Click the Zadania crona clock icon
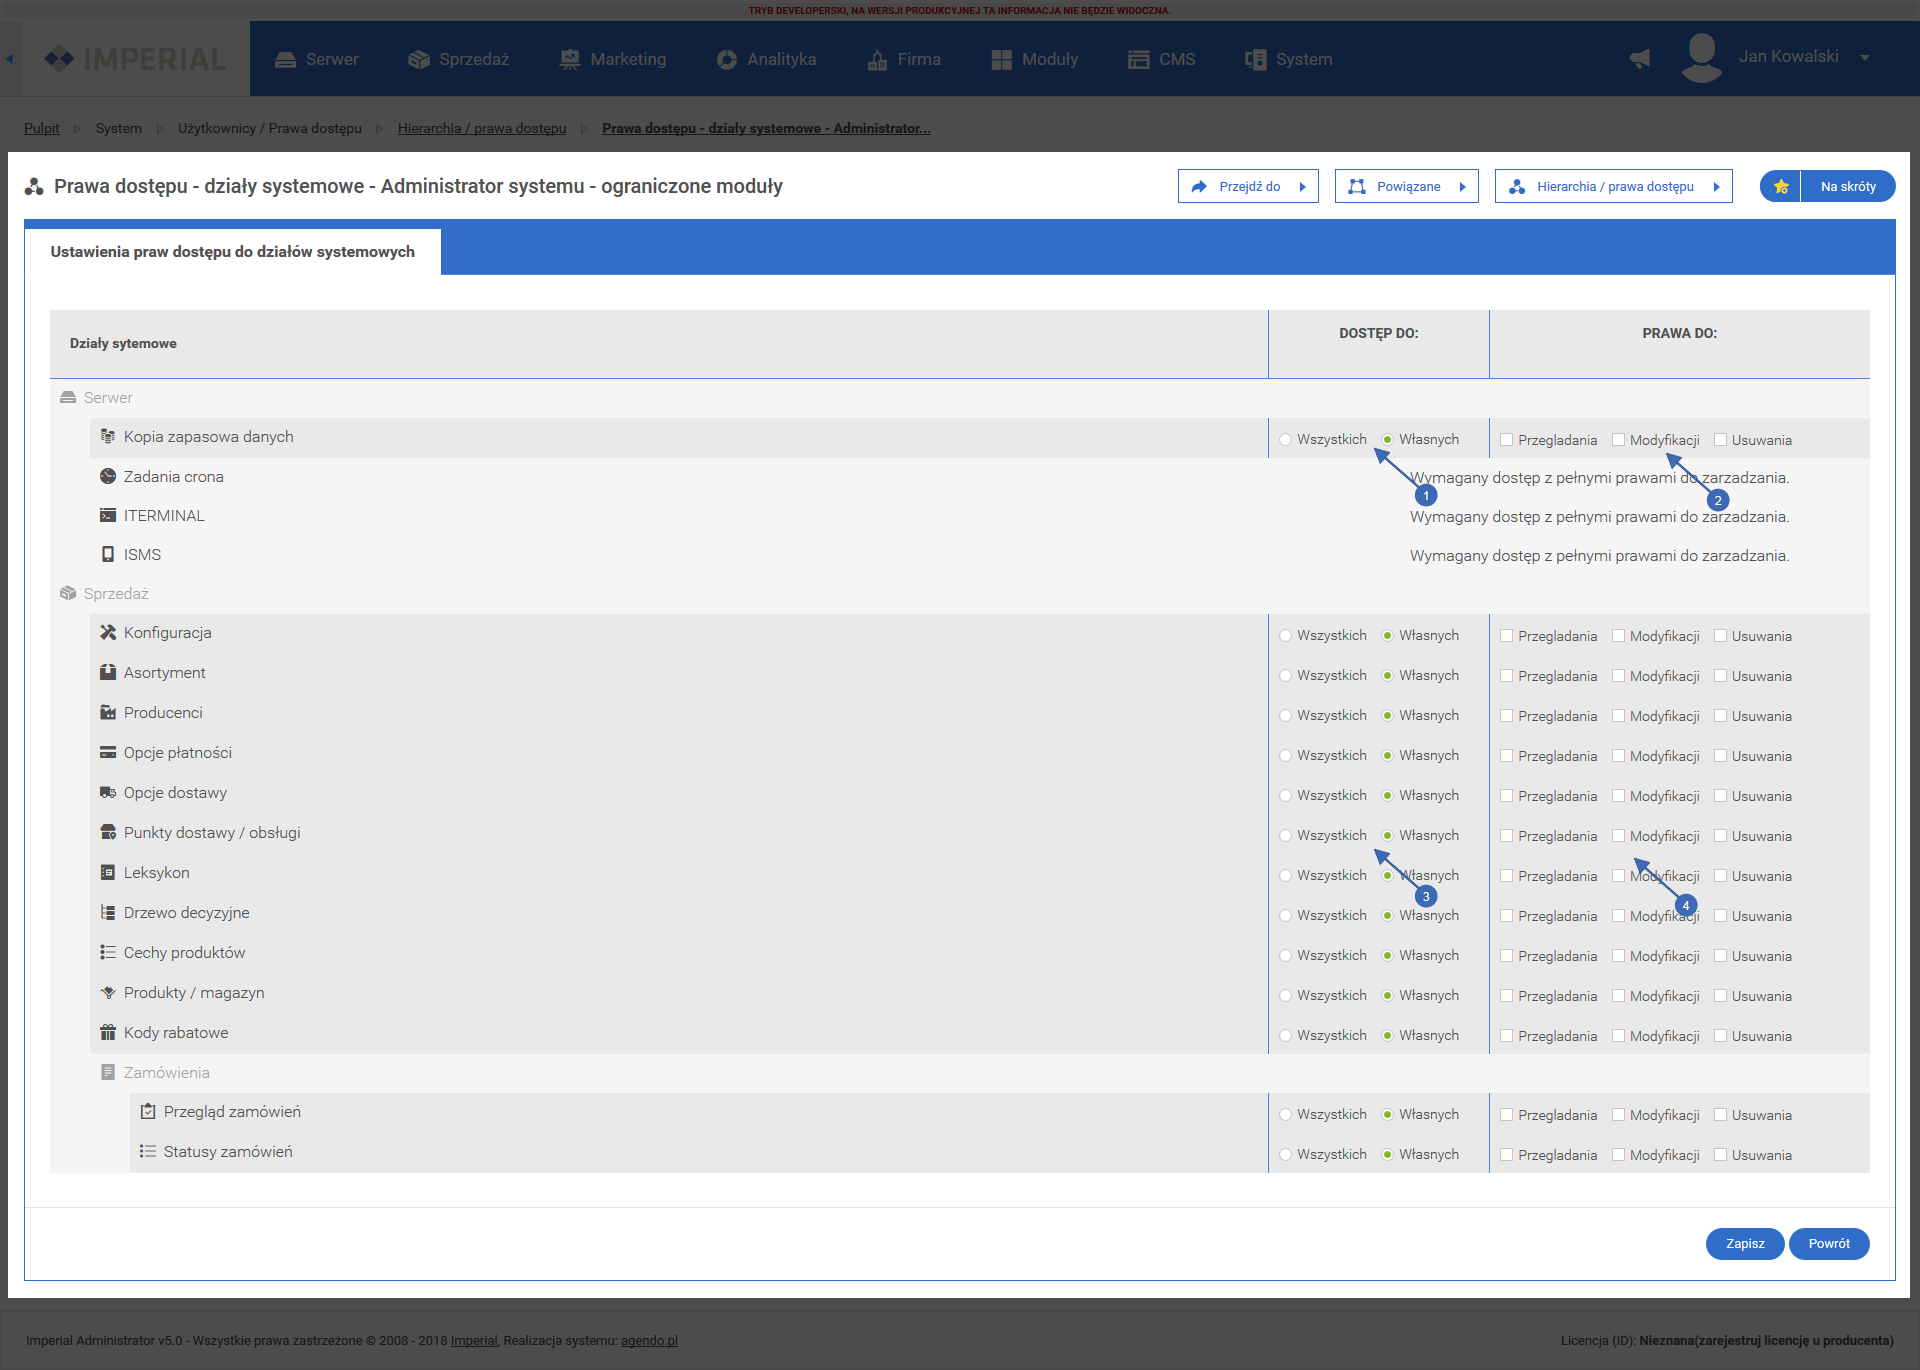This screenshot has width=1920, height=1370. point(108,477)
